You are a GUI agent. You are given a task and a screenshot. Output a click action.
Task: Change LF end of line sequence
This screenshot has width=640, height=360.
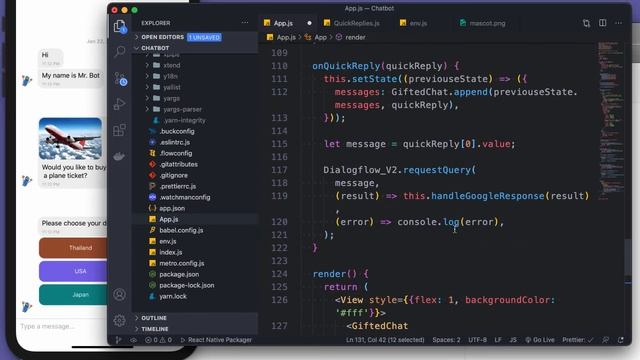click(498, 340)
